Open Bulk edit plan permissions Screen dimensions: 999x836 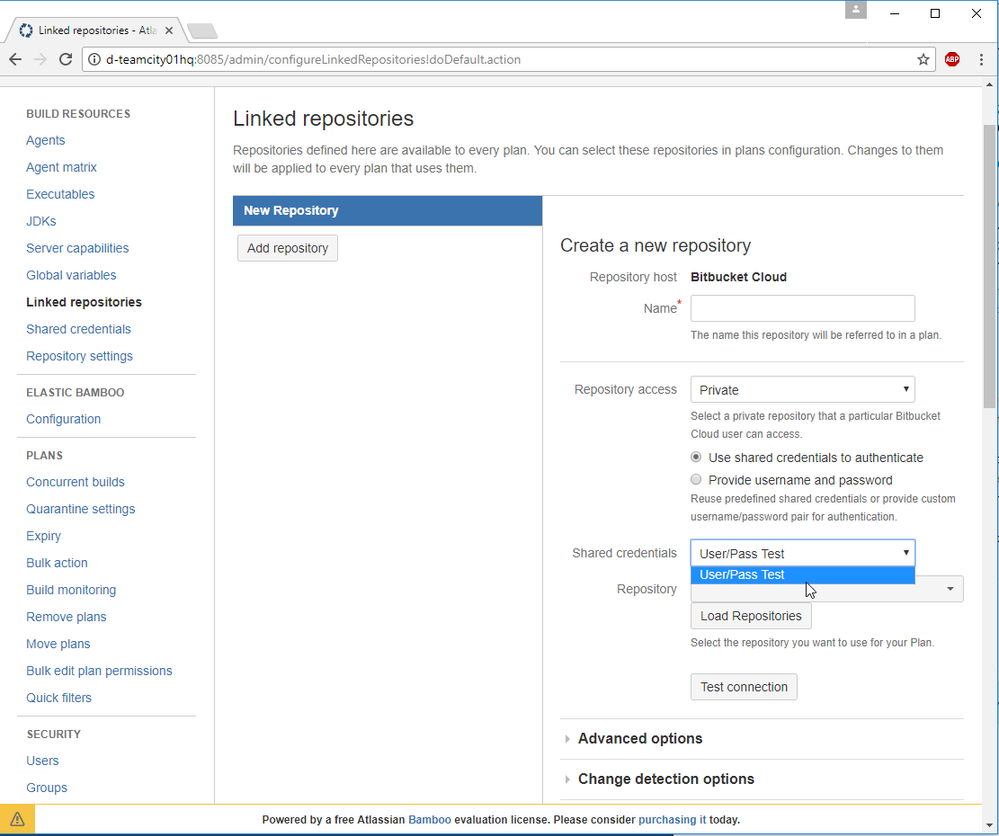[x=99, y=671]
